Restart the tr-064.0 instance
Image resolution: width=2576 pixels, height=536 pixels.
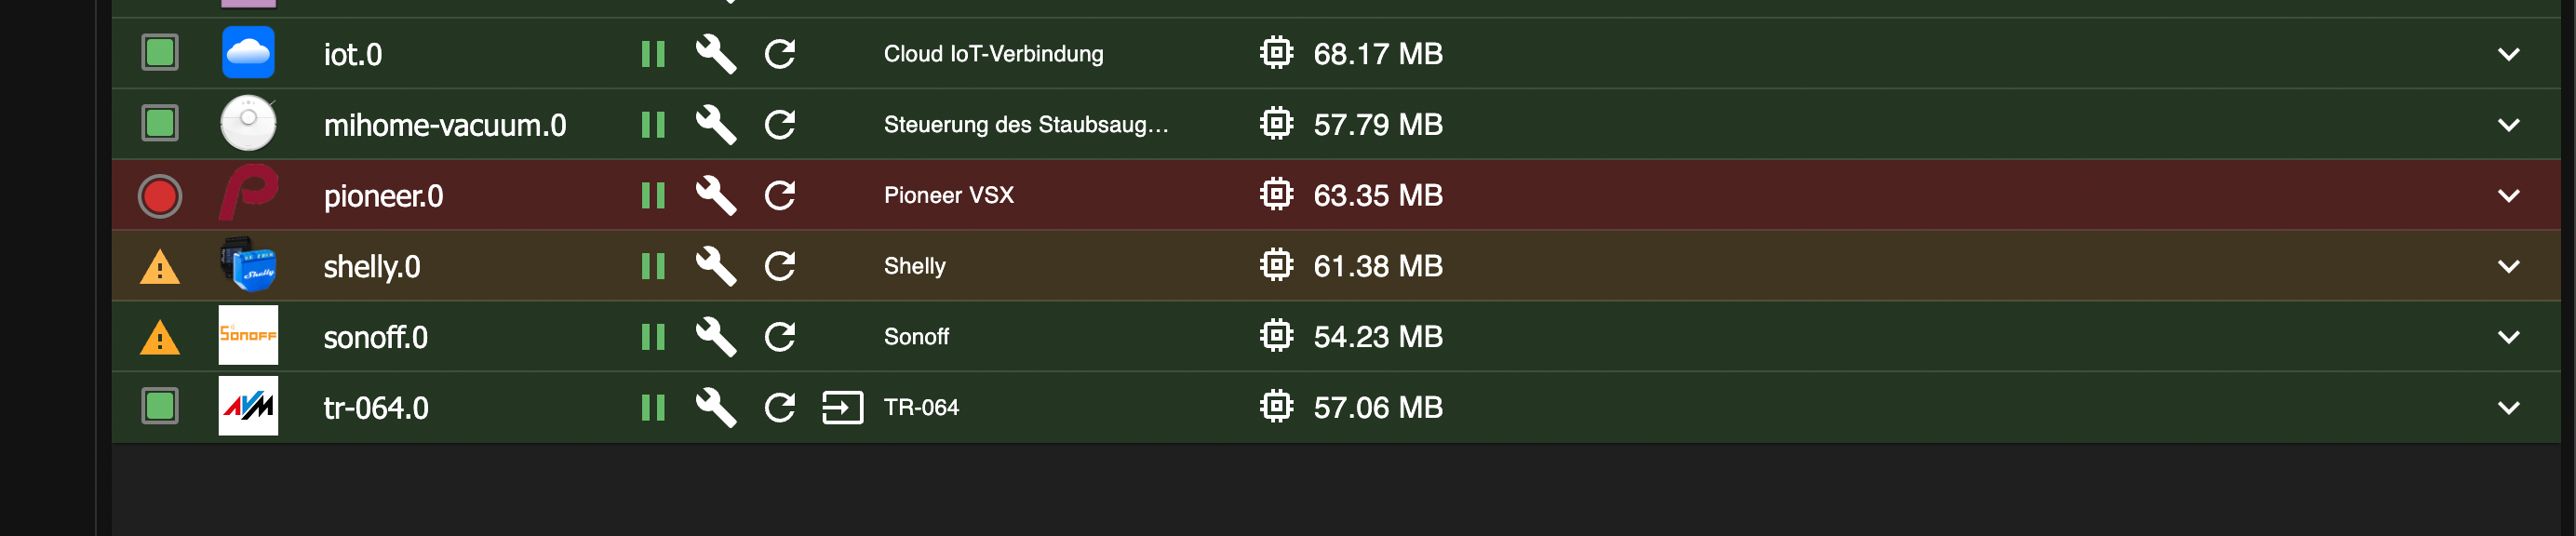point(779,407)
